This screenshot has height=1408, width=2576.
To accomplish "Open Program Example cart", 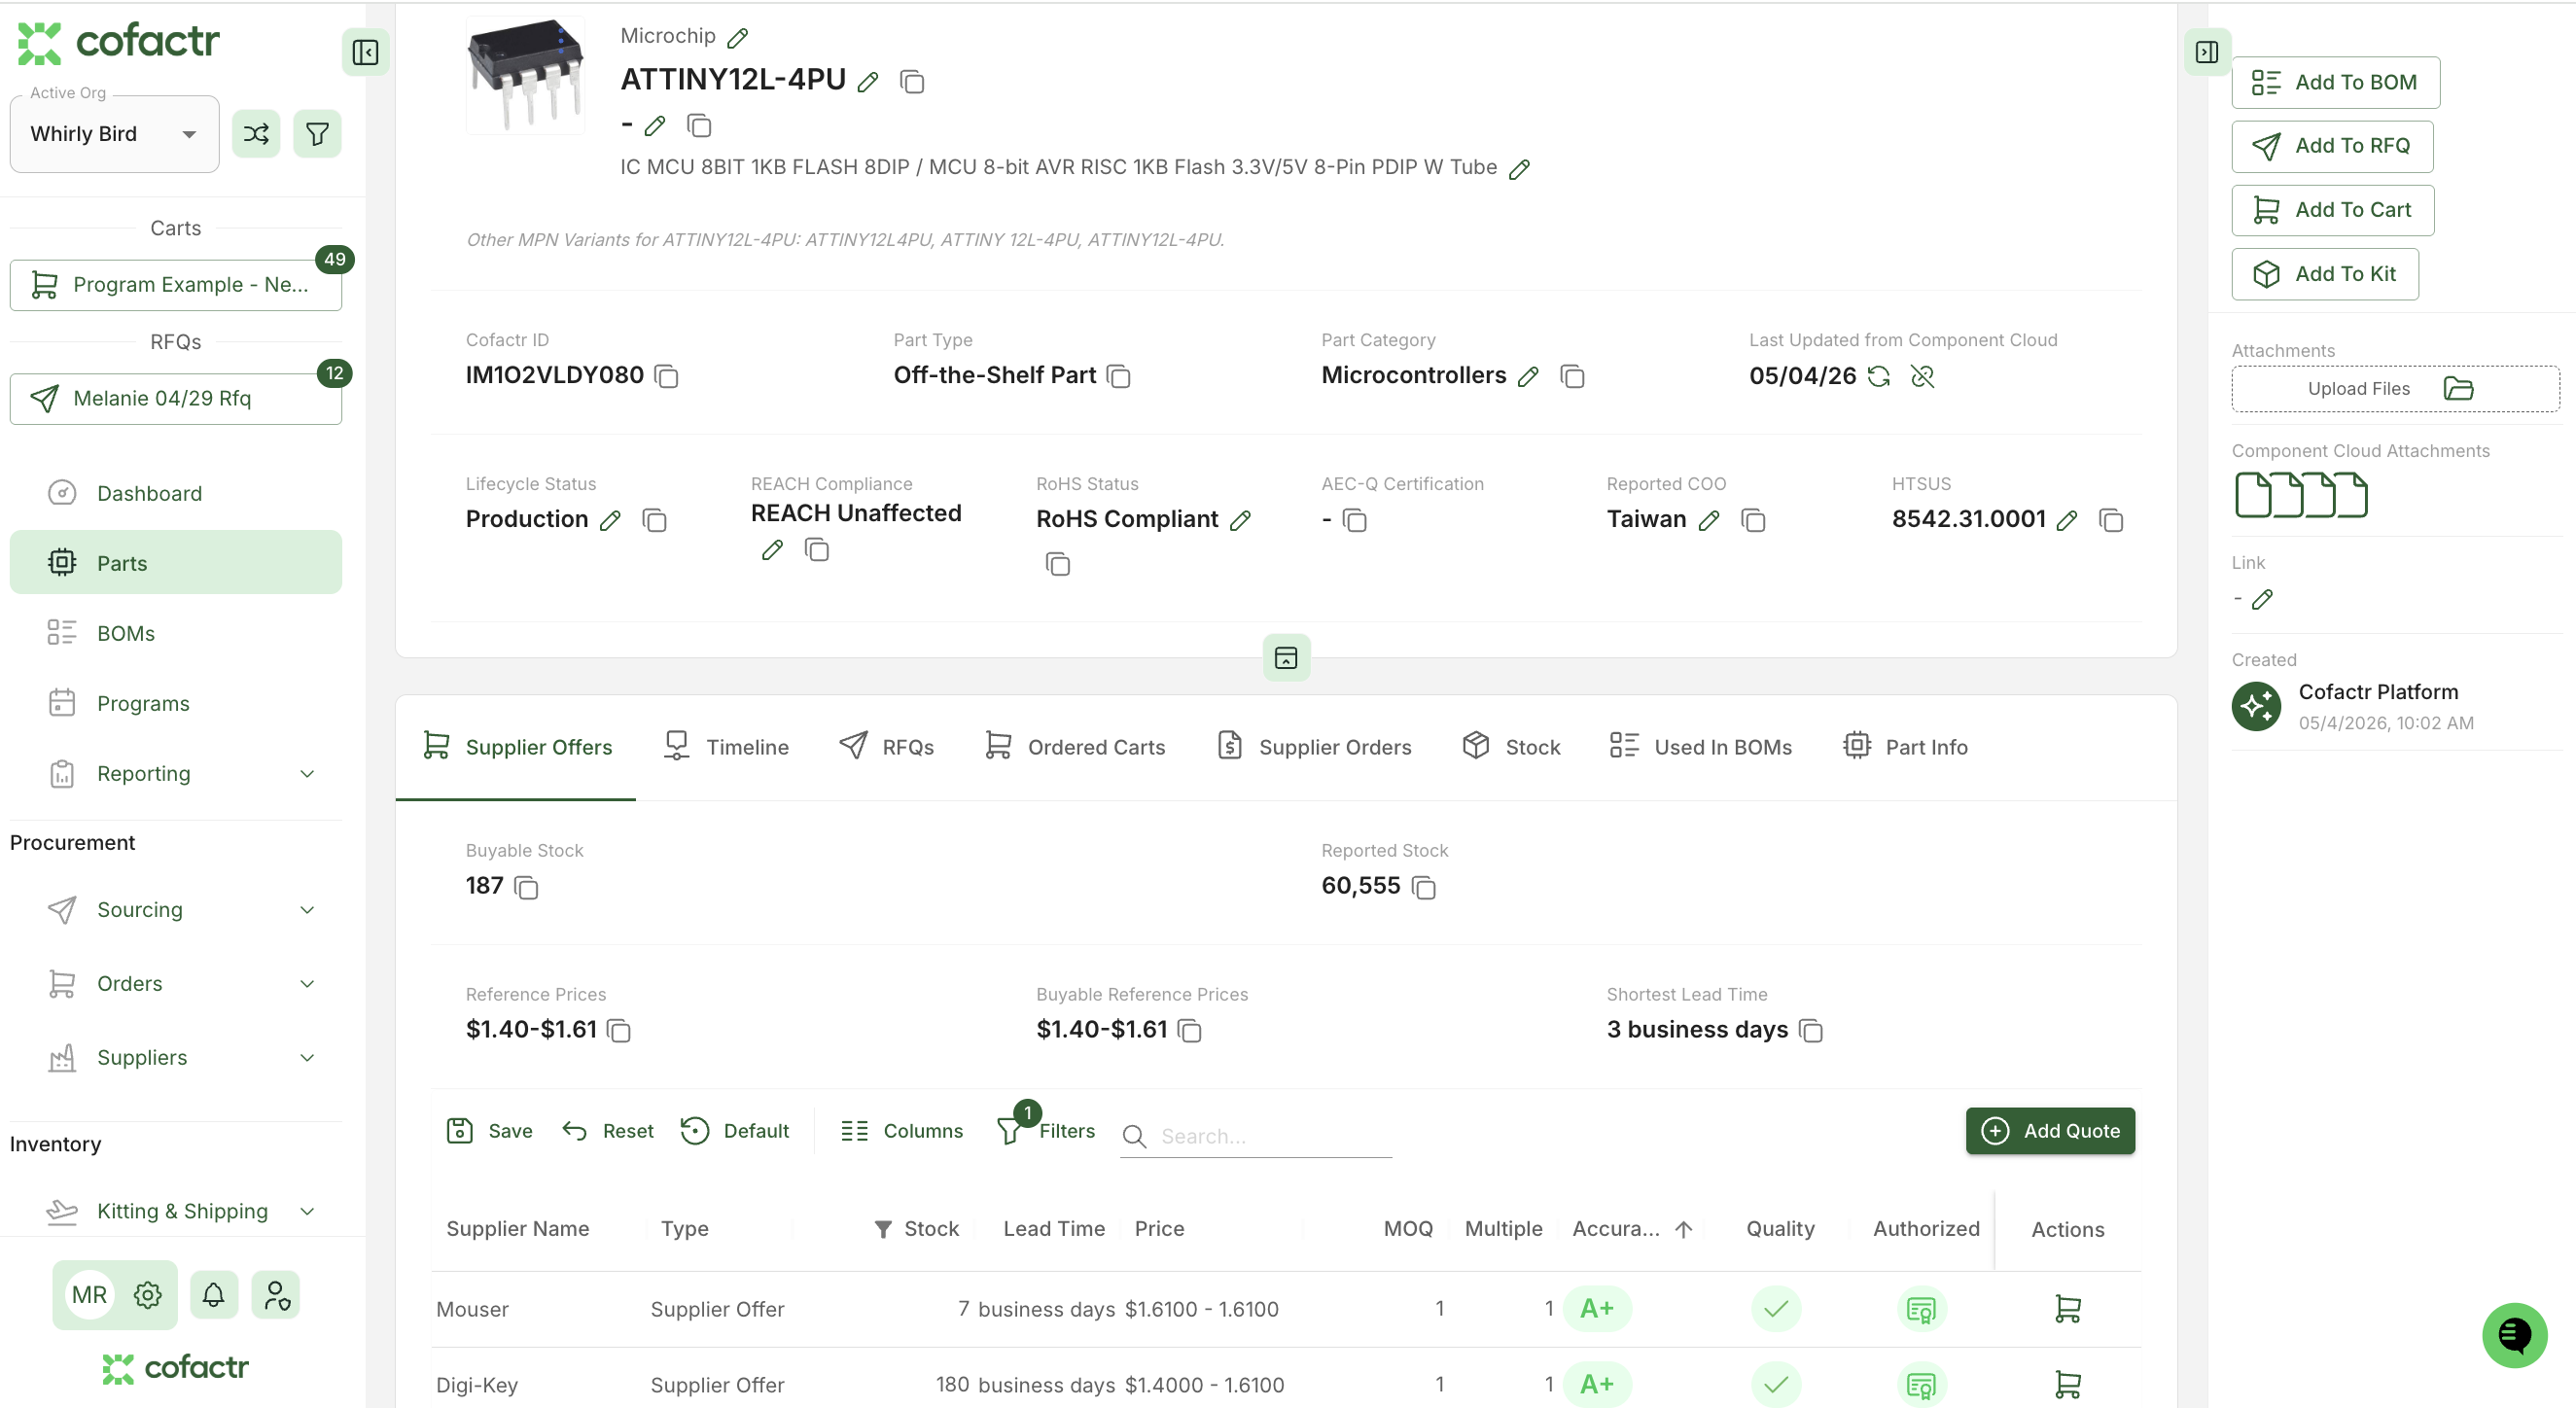I will tap(176, 285).
